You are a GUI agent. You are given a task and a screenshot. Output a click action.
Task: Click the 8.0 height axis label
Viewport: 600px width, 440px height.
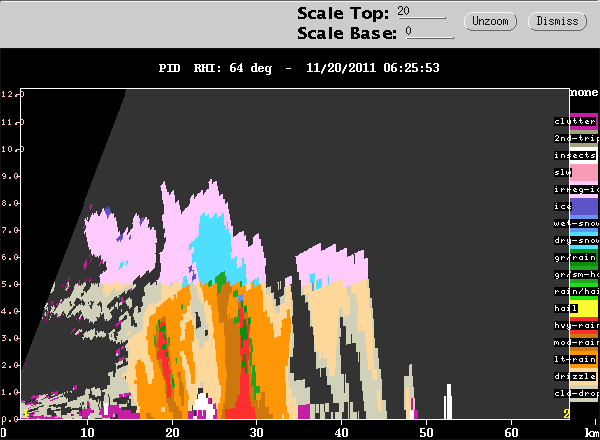10,203
